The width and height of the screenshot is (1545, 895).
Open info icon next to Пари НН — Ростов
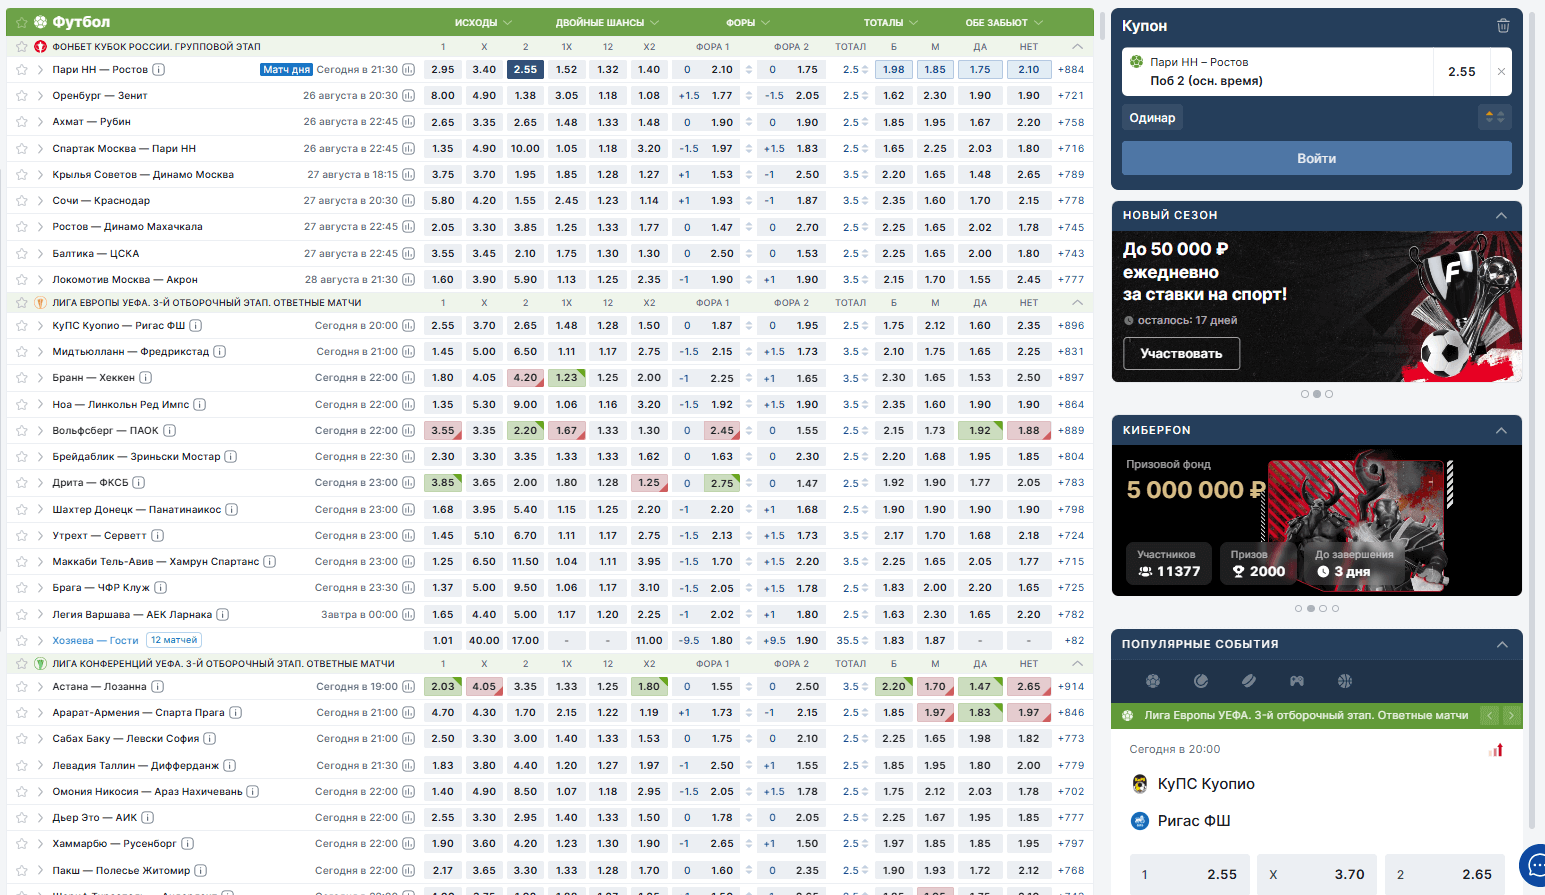[x=158, y=70]
